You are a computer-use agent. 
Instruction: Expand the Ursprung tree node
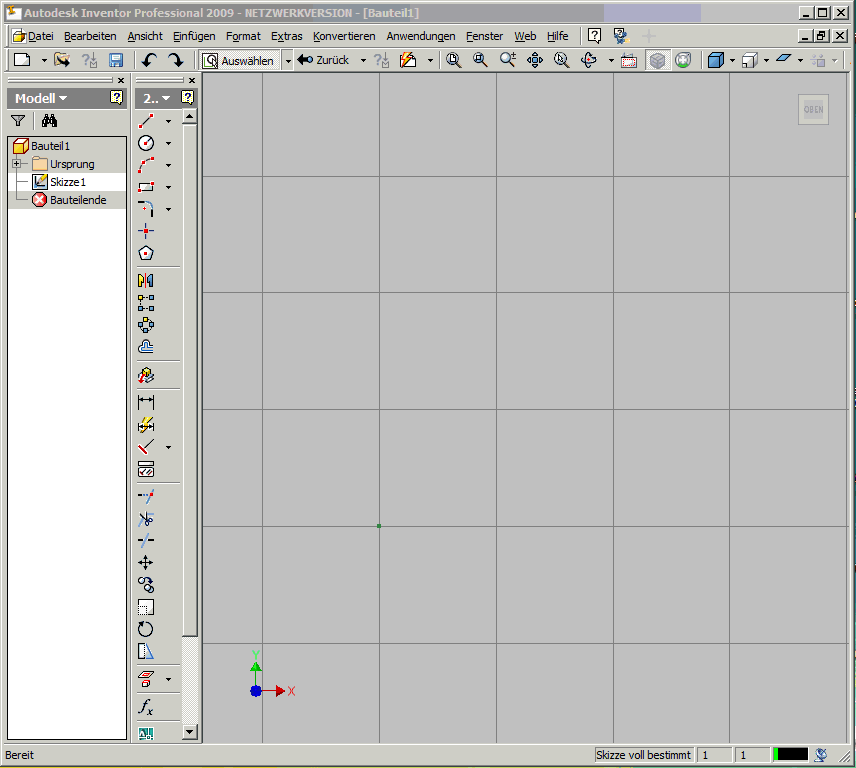(17, 164)
